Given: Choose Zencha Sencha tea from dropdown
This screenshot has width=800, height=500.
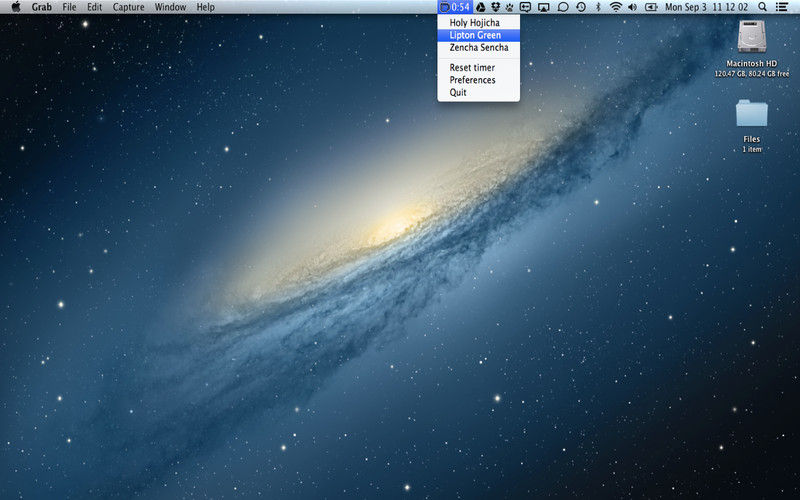Looking at the screenshot, I should [x=479, y=47].
